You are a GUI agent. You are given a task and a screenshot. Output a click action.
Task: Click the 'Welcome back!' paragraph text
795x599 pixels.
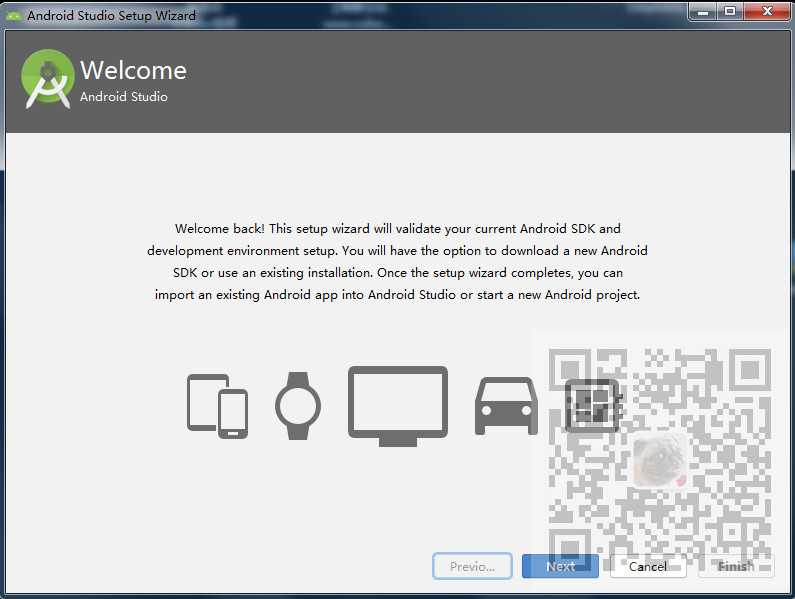[398, 261]
